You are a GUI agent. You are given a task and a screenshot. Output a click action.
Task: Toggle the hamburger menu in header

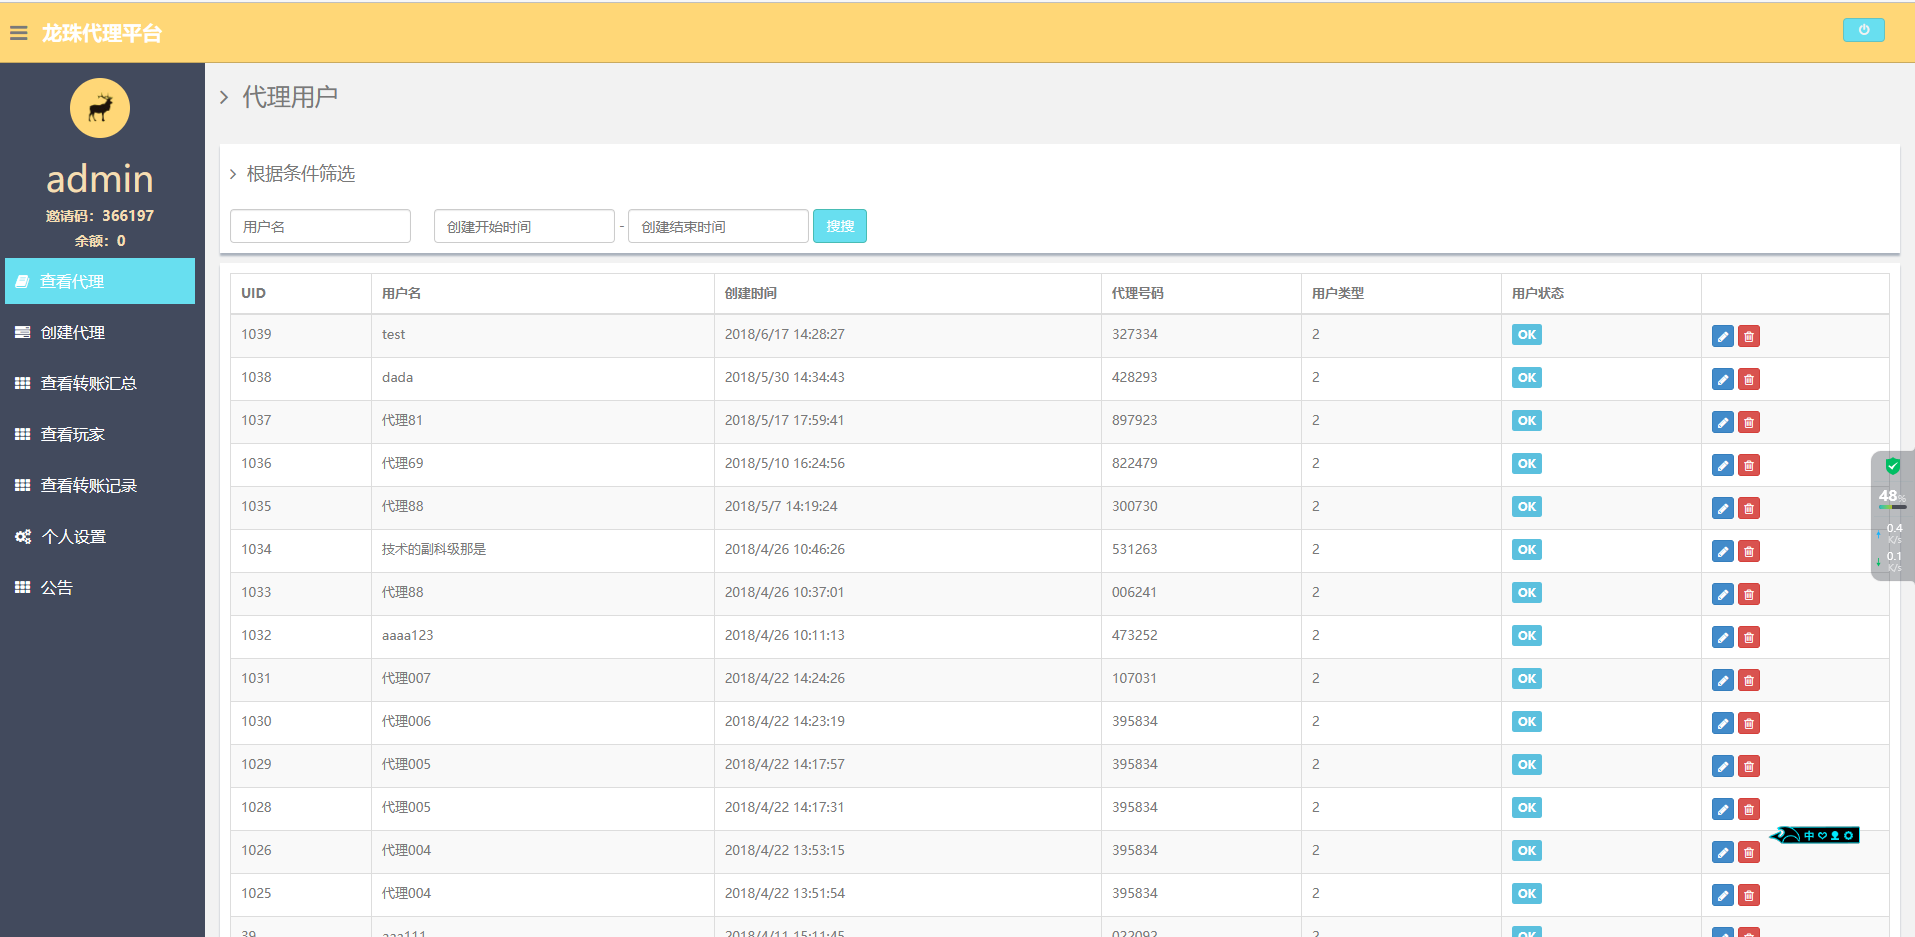click(18, 33)
